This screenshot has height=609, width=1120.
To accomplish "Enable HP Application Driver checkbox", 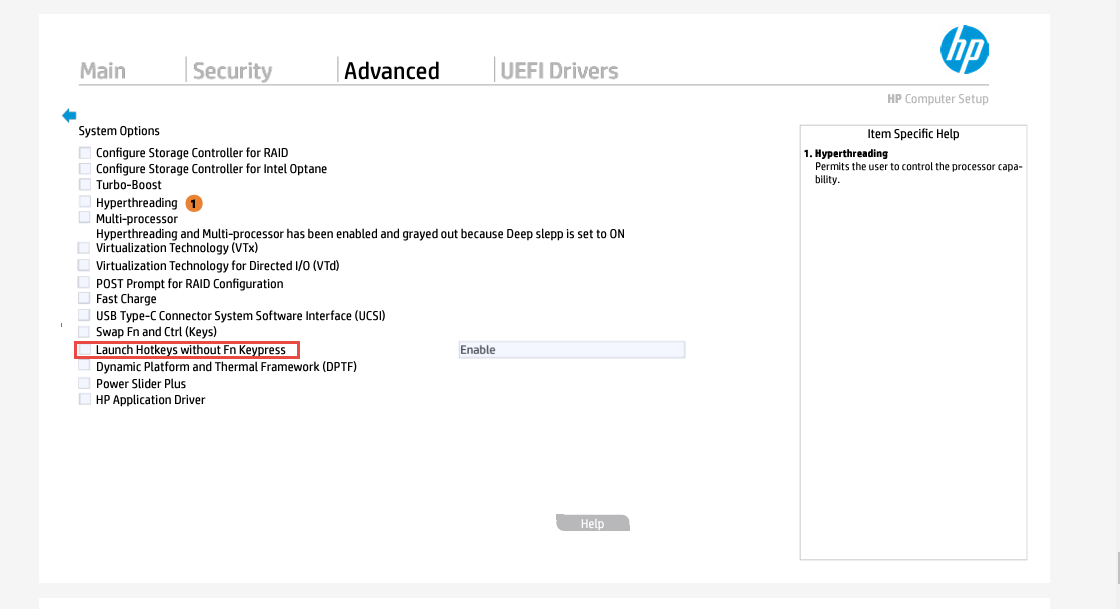I will tap(84, 399).
